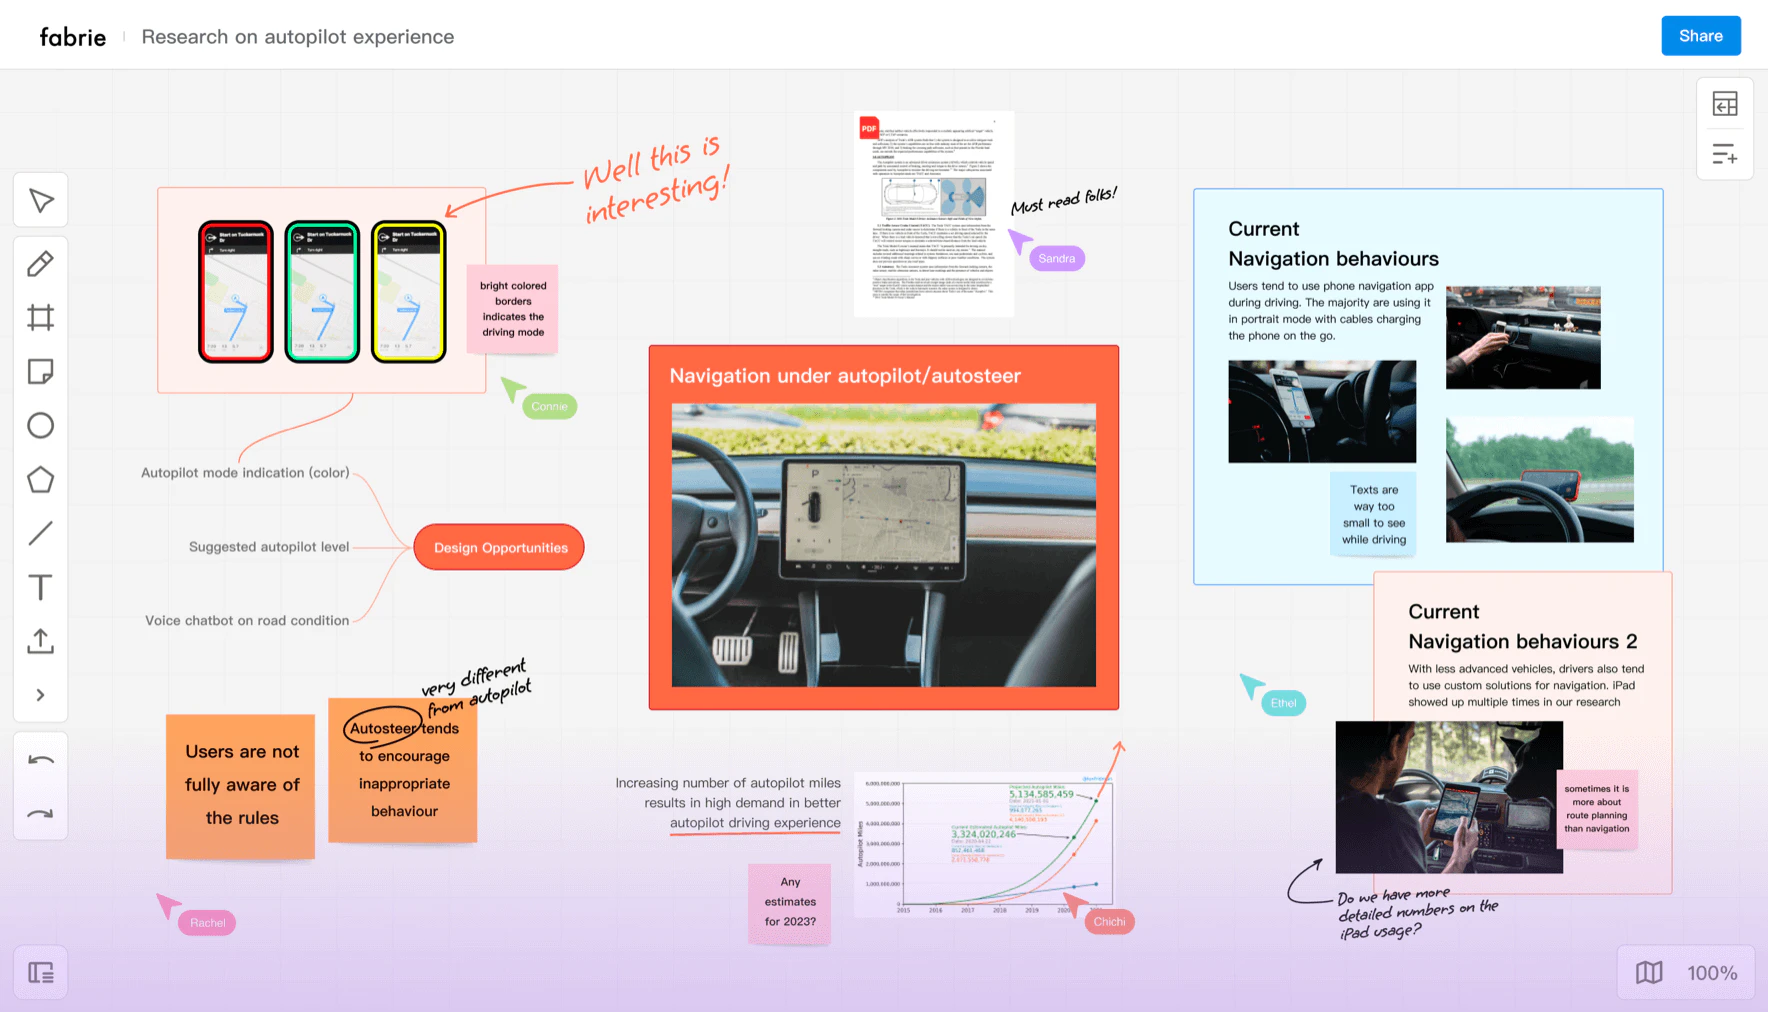The image size is (1768, 1012).
Task: Select the pencil drawing tool
Action: coord(41,264)
